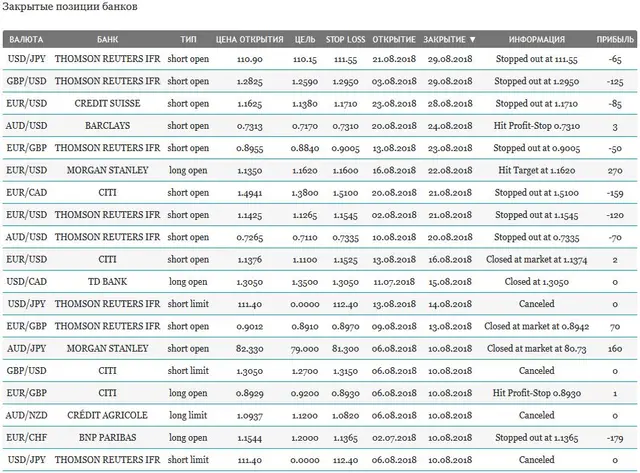Image resolution: width=640 pixels, height=473 pixels.
Task: Click the ЦЕЛЬ column header
Action: click(305, 40)
